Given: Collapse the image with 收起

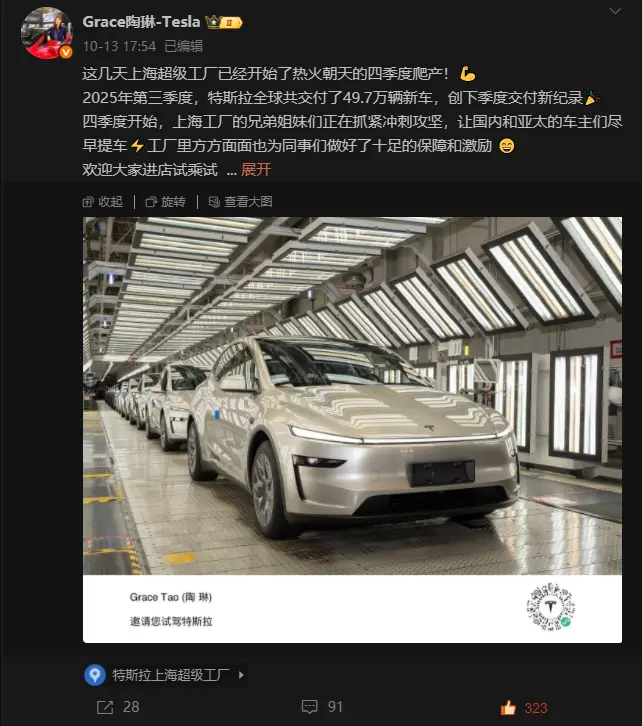Looking at the screenshot, I should point(102,202).
